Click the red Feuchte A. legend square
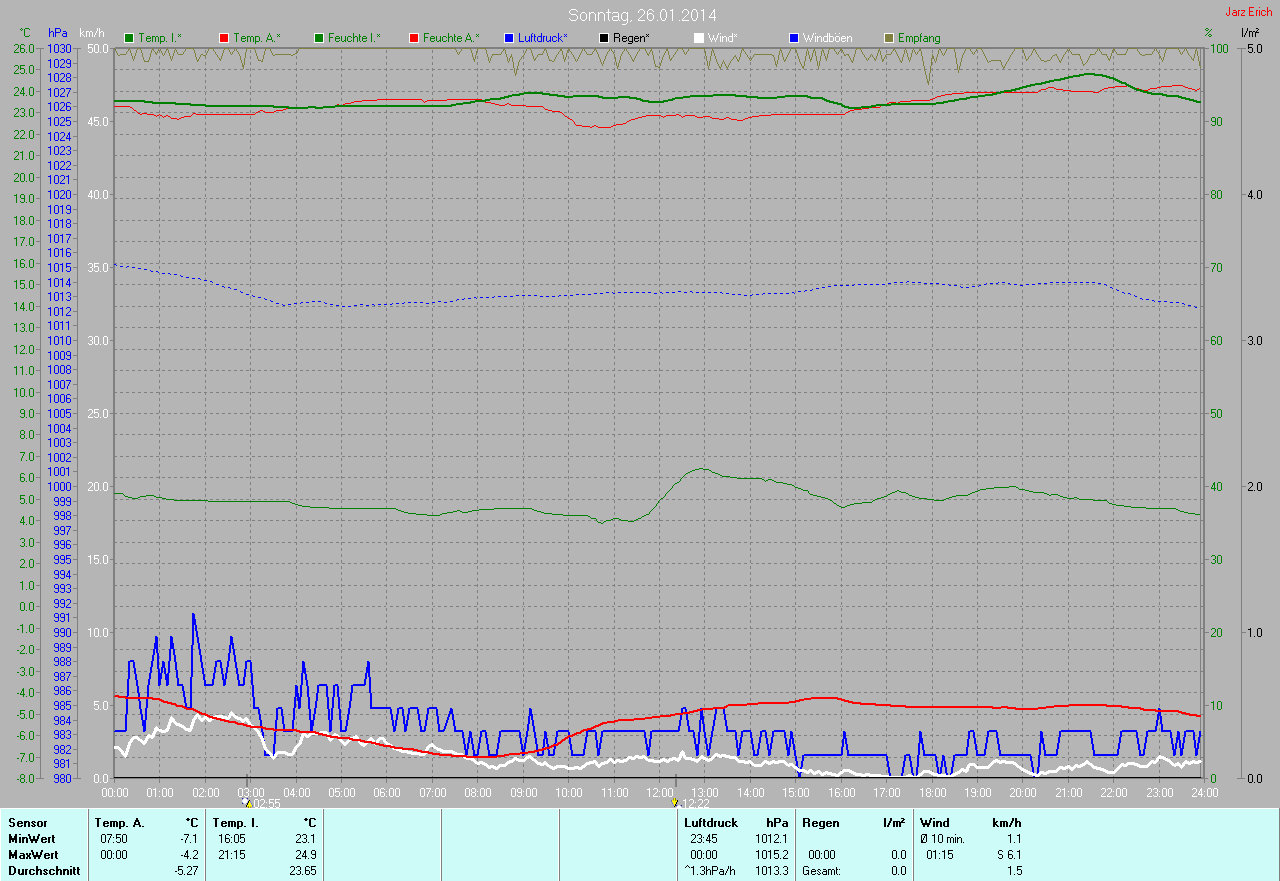 [x=415, y=38]
